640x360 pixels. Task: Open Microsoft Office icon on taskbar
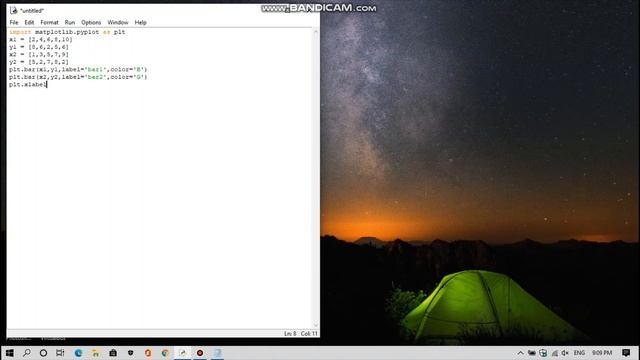[x=148, y=353]
